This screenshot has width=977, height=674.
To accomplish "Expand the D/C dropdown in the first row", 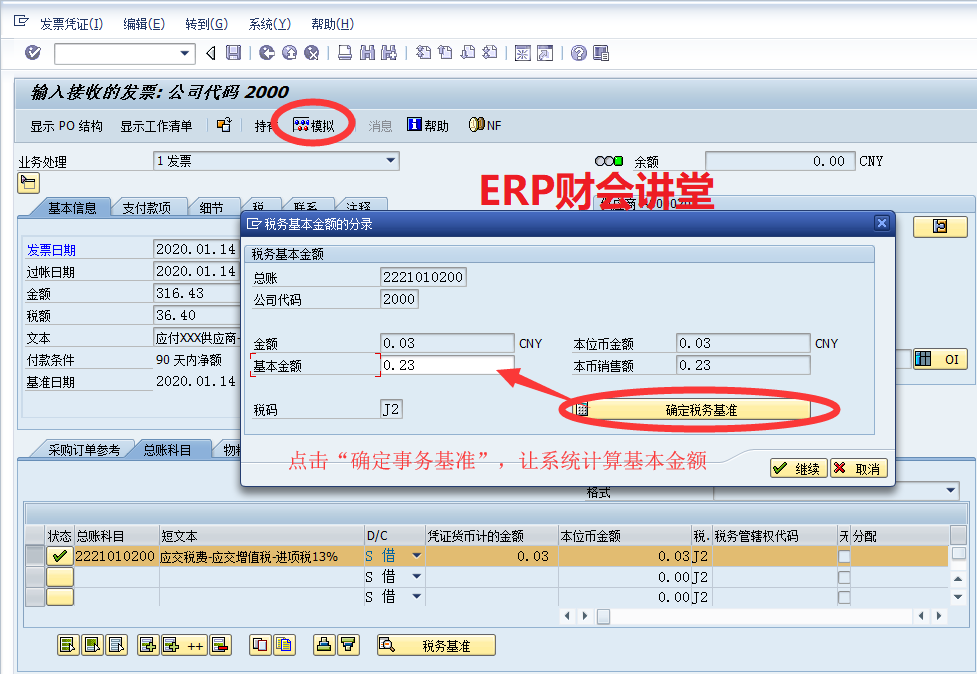I will coord(417,556).
